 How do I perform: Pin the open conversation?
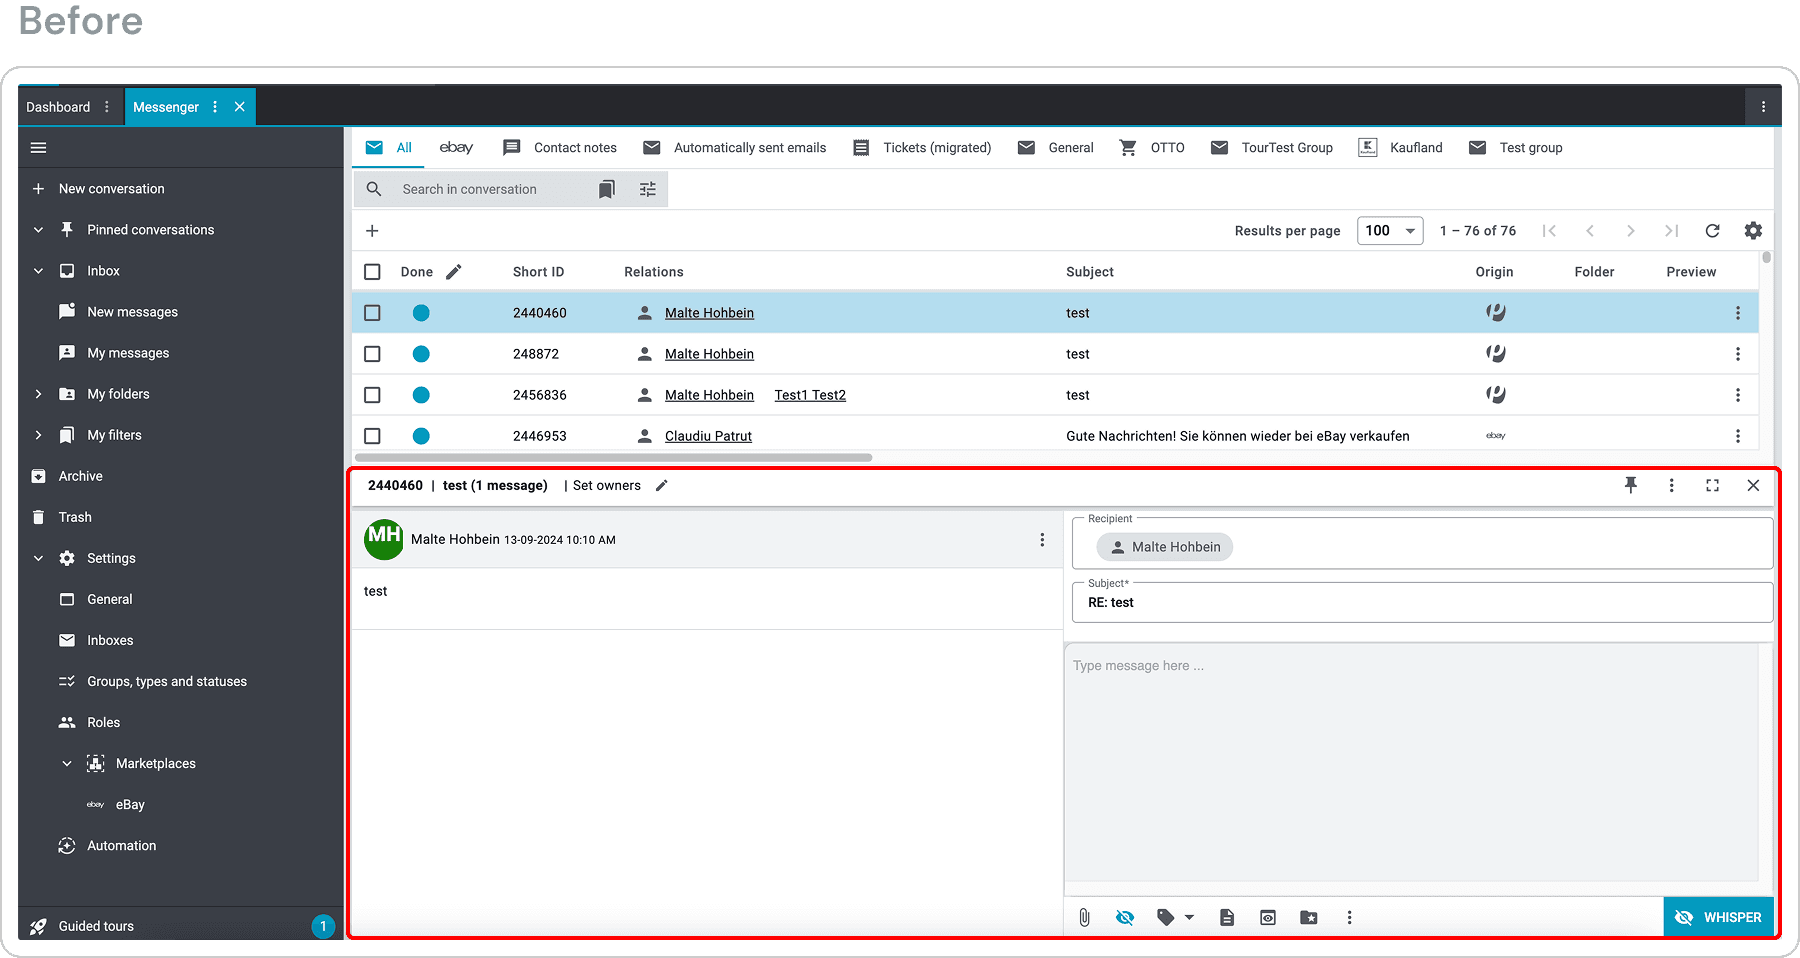coord(1631,485)
